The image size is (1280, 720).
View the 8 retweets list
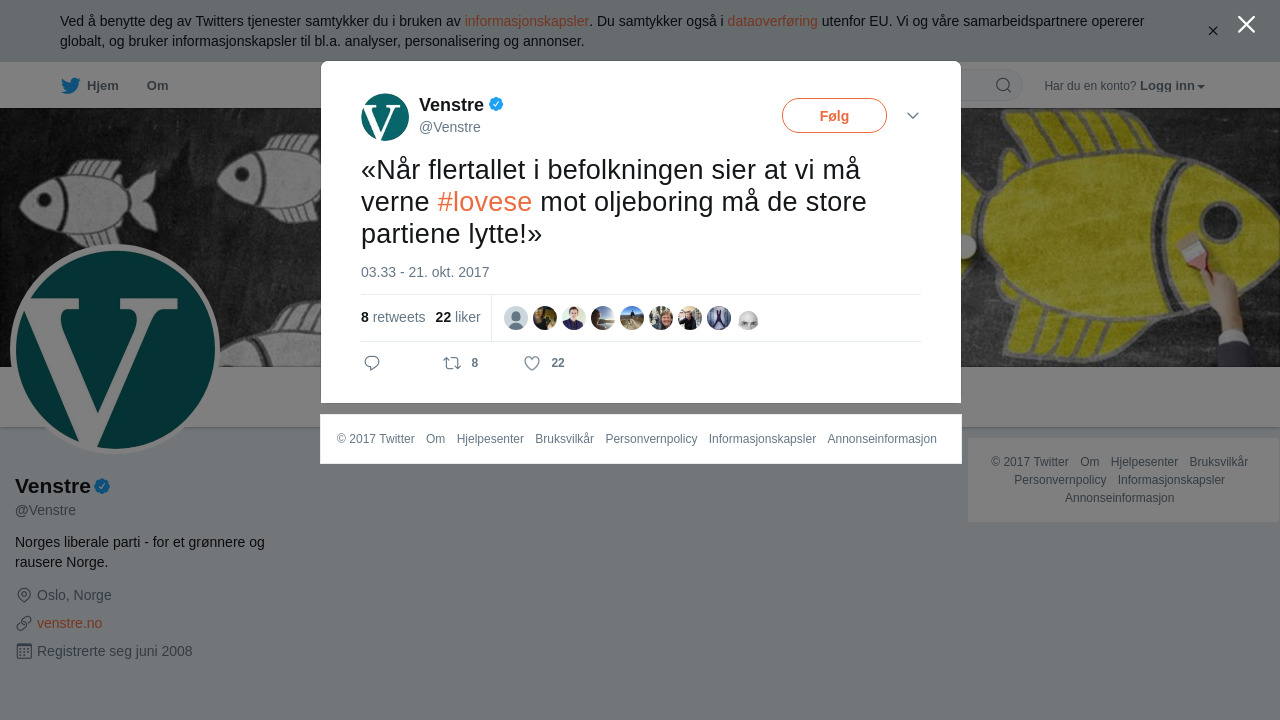pos(393,317)
